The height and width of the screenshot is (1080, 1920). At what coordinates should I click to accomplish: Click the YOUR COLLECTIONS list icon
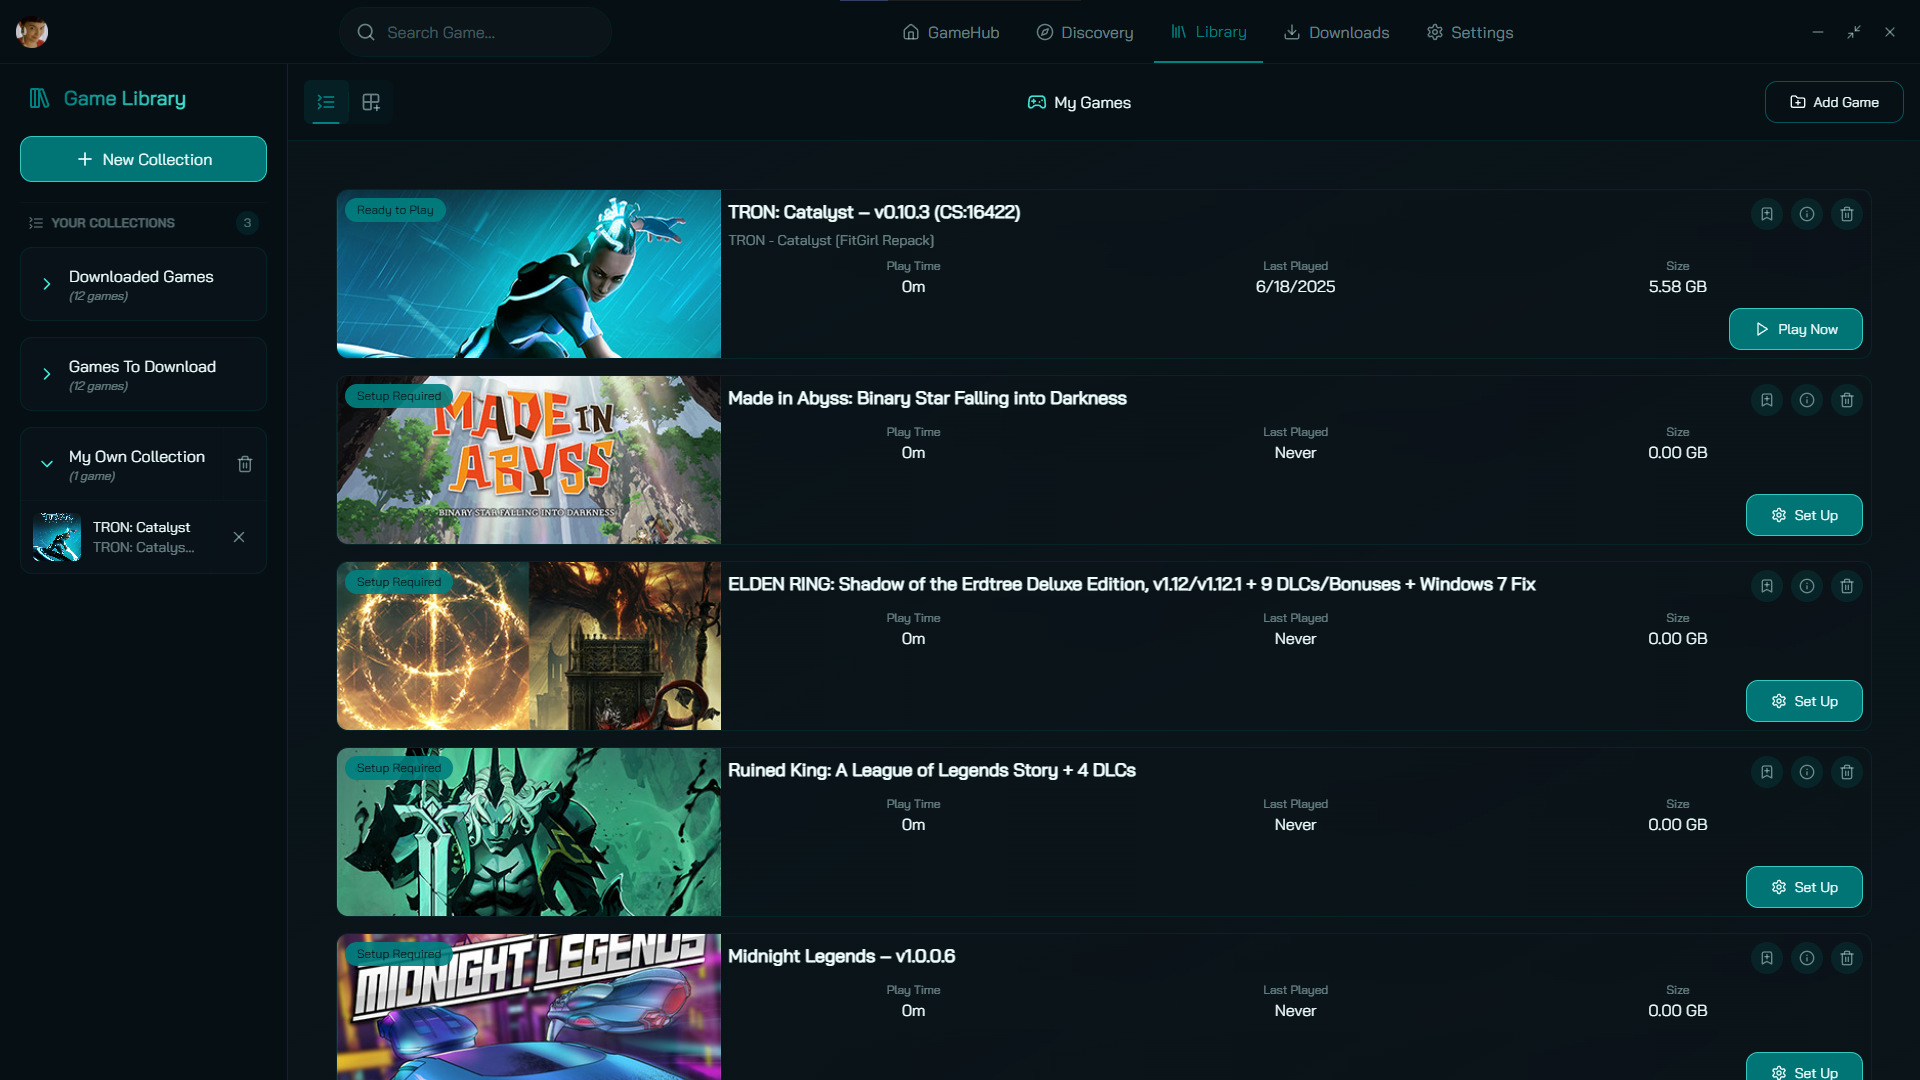[x=36, y=223]
